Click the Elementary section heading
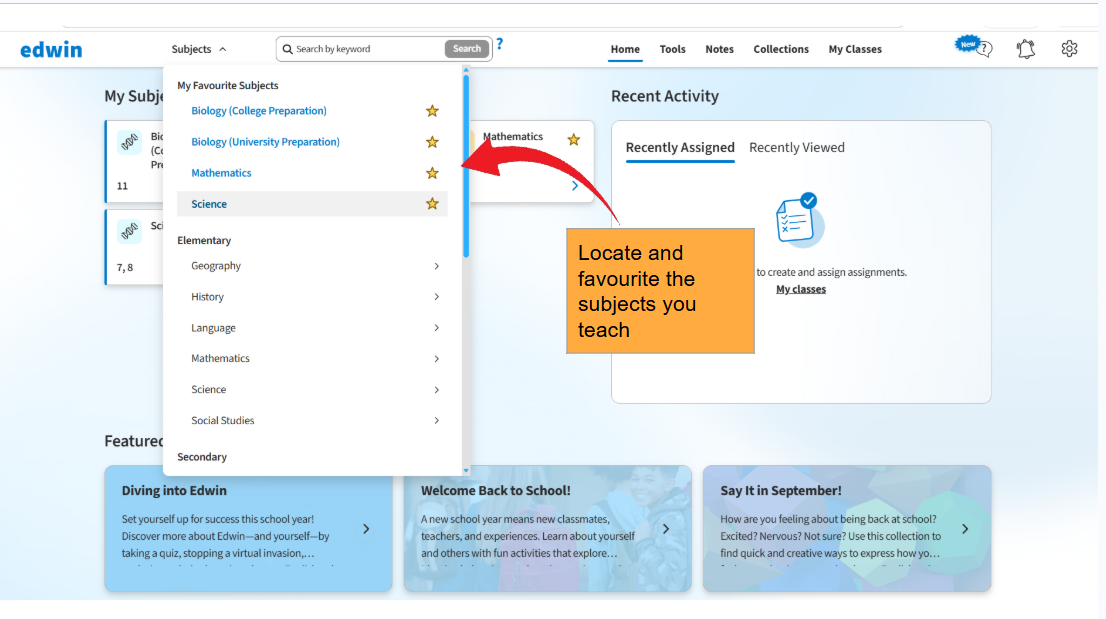This screenshot has width=1106, height=619. [204, 240]
